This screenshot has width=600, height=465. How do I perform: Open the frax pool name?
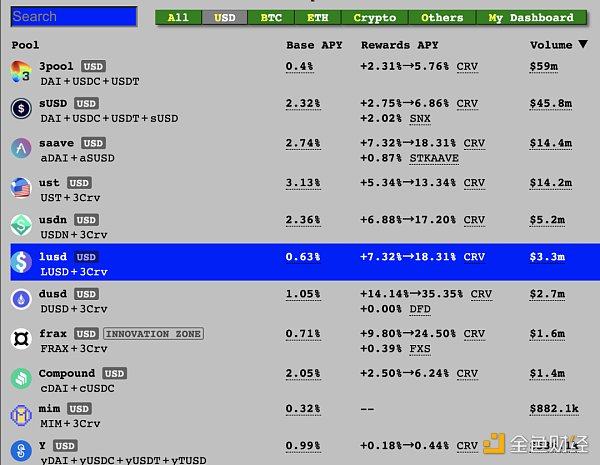pos(53,334)
